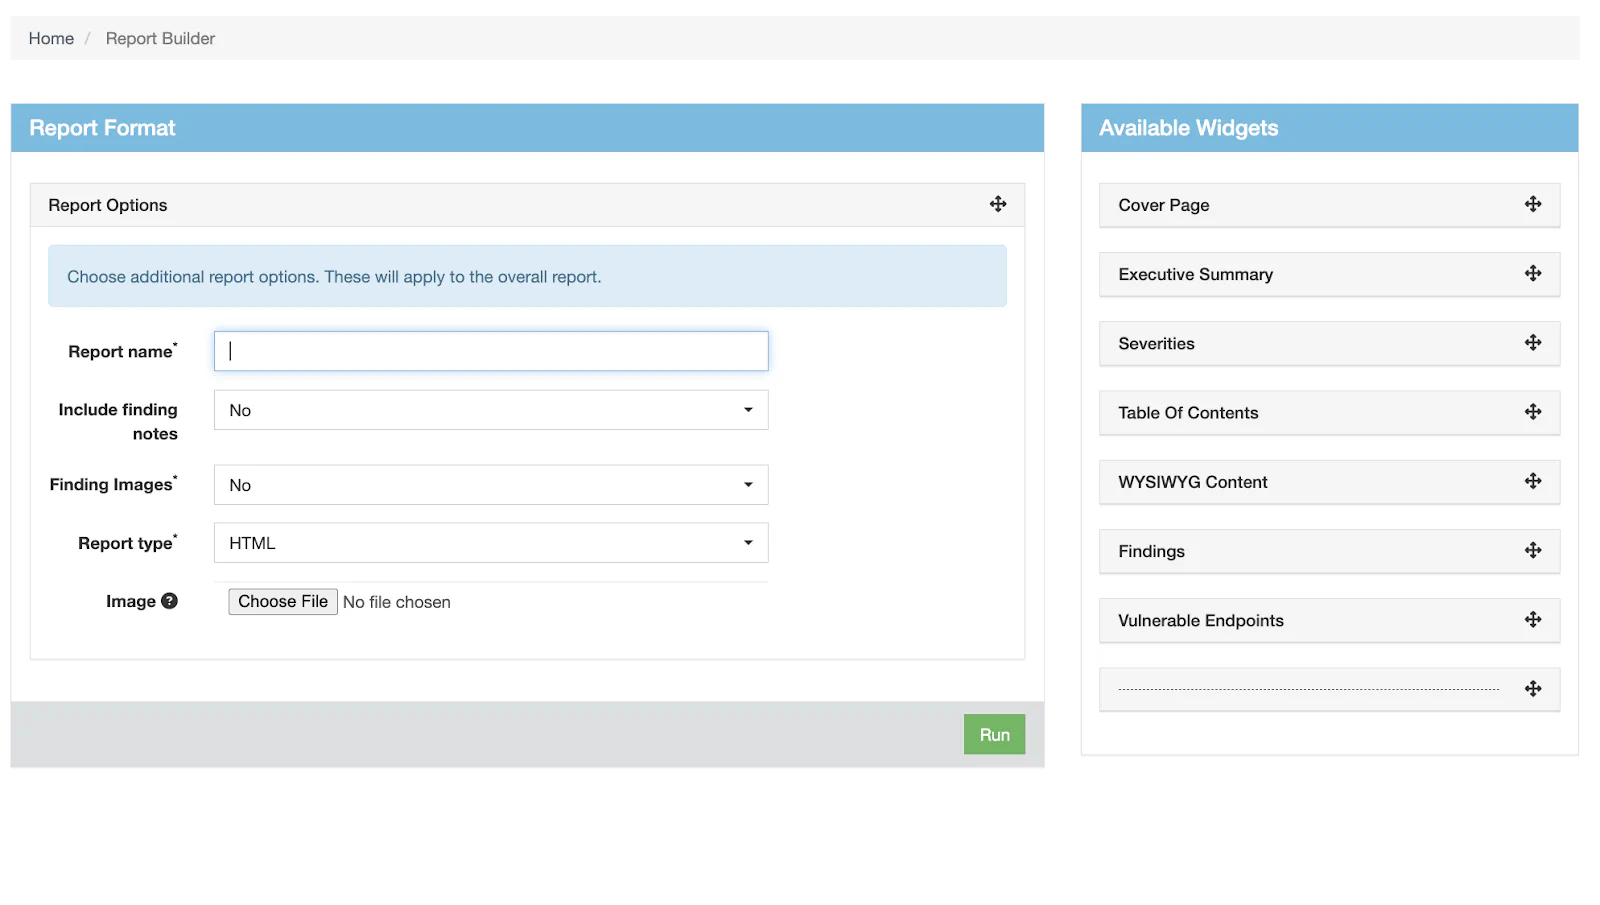Select Report Builder breadcrumb item
The height and width of the screenshot is (905, 1600).
(160, 38)
